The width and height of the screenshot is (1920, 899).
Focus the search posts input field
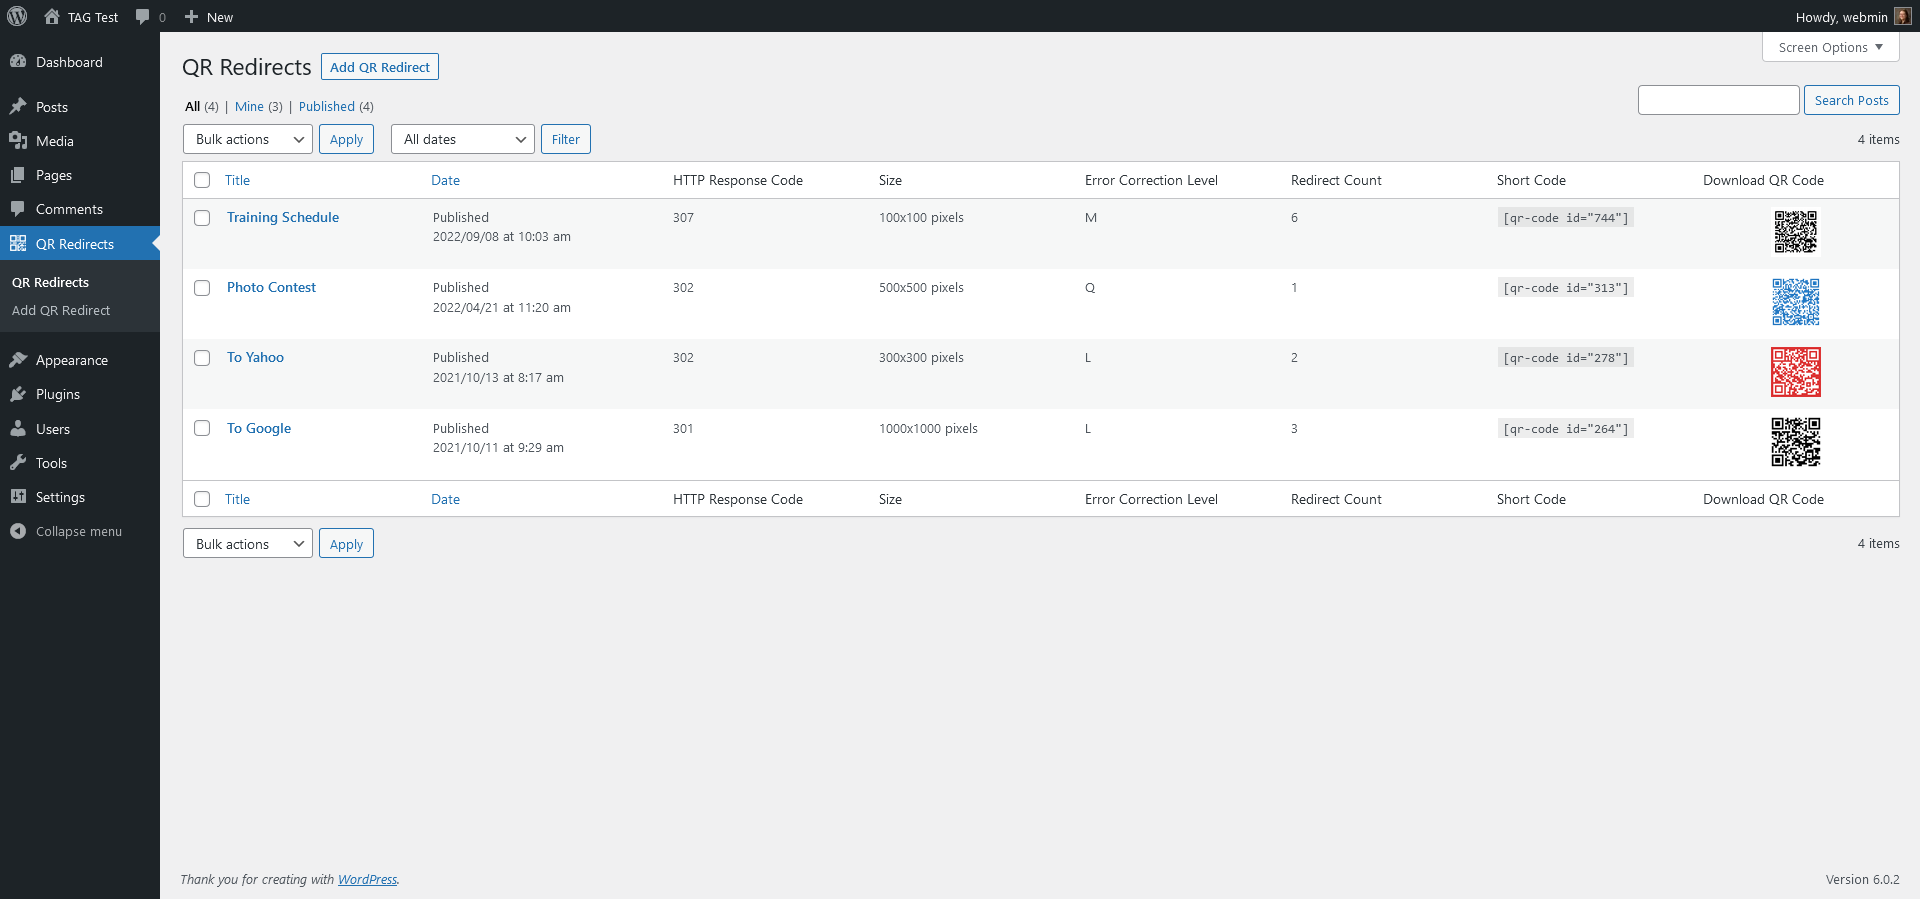[1718, 100]
